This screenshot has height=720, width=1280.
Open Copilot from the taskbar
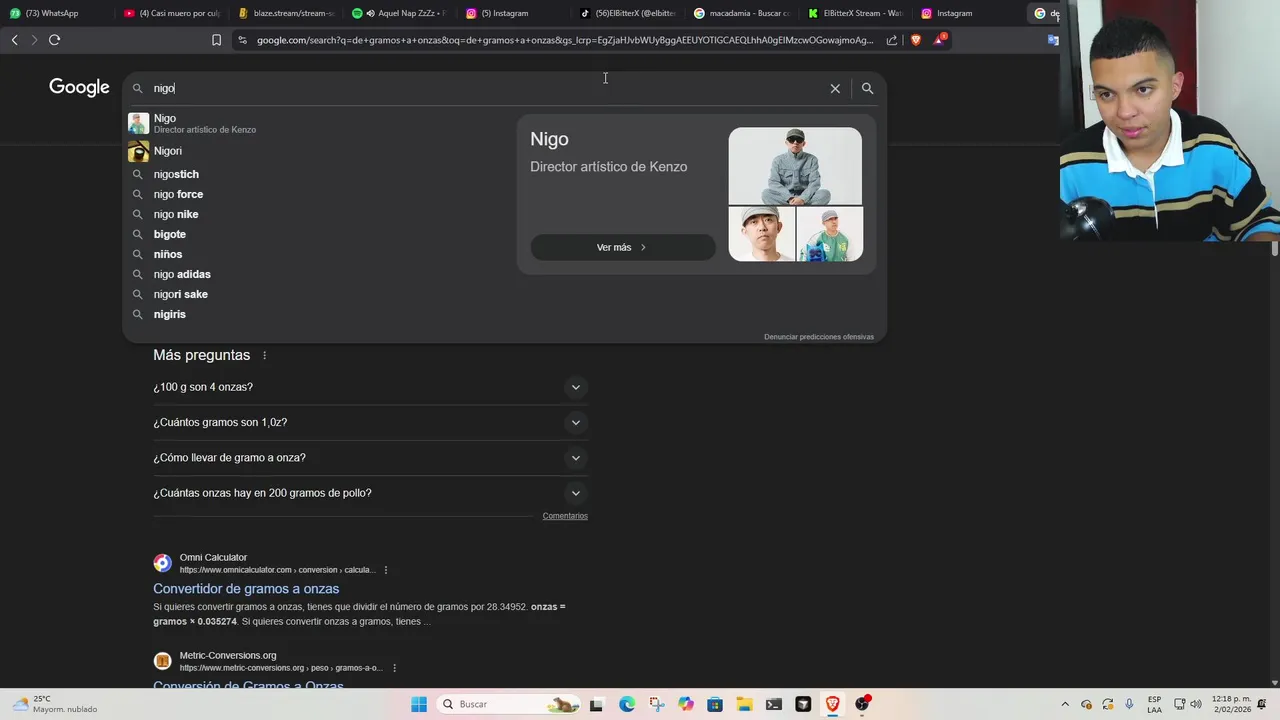click(x=685, y=704)
